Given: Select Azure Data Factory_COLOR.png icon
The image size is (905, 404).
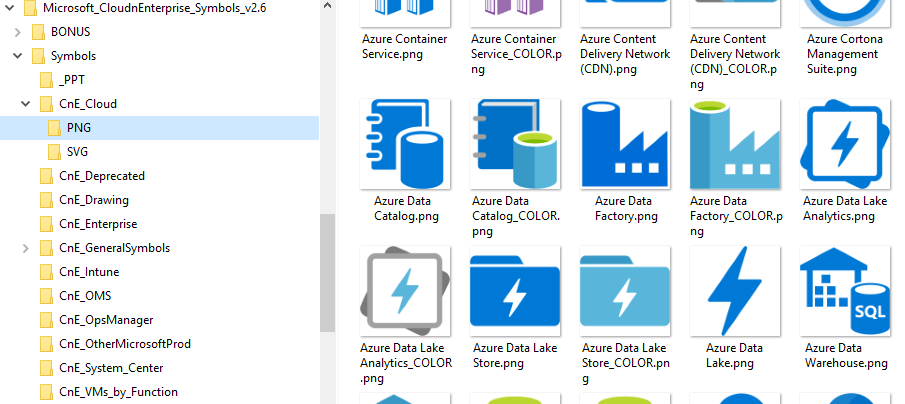Looking at the screenshot, I should [x=735, y=142].
